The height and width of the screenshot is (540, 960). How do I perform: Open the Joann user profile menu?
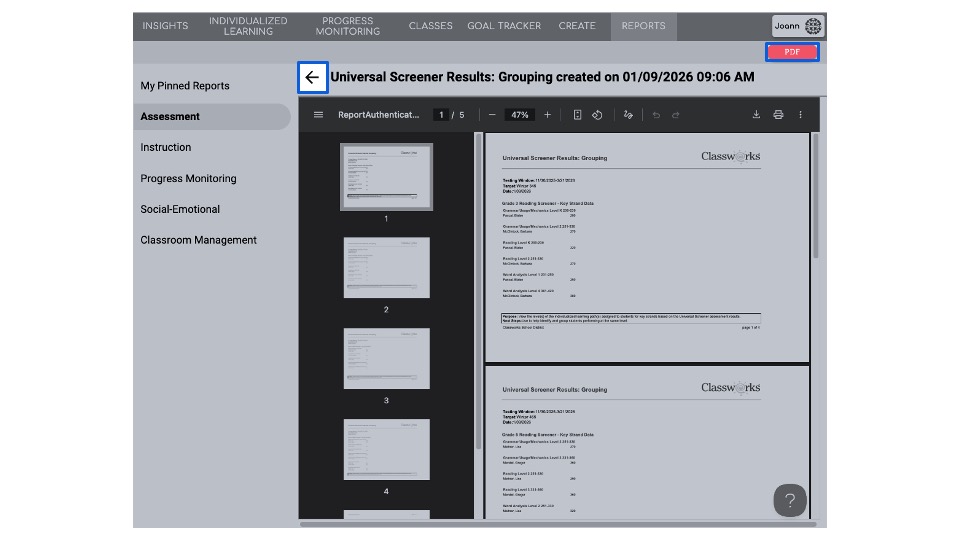[x=798, y=26]
